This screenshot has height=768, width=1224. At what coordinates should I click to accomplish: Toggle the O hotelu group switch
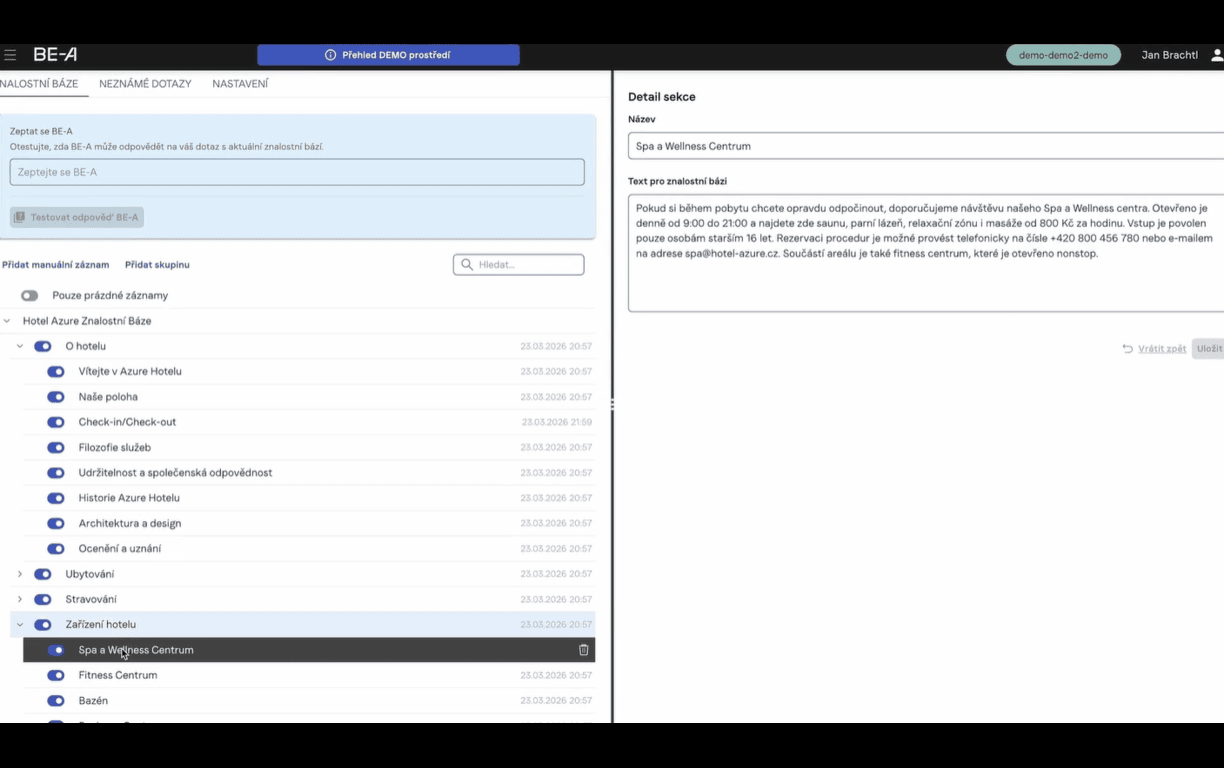(x=43, y=346)
